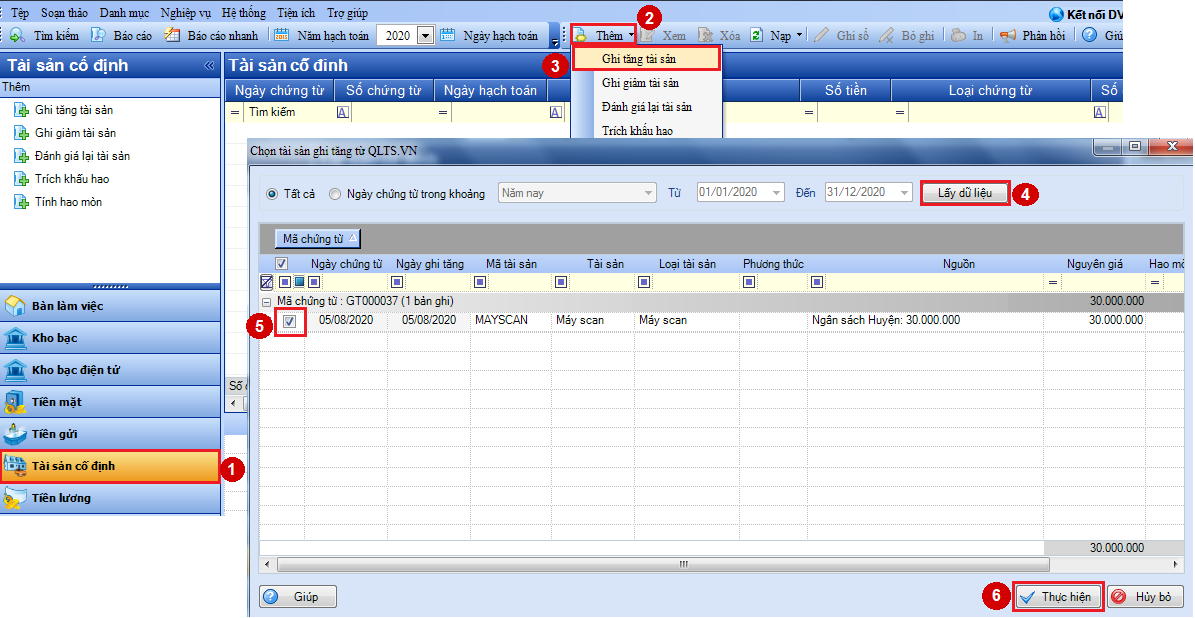Click the dialog horizontal scrollbar thumb

663,565
